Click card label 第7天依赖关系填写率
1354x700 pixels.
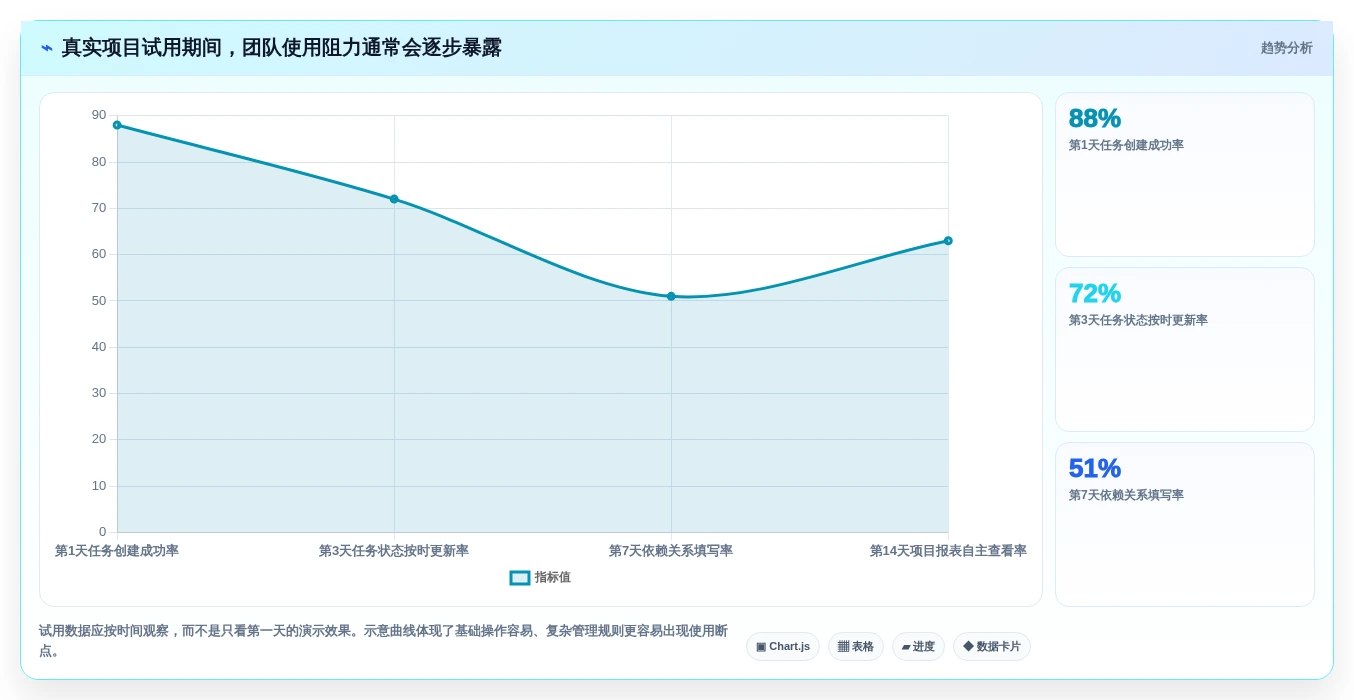tap(1126, 495)
